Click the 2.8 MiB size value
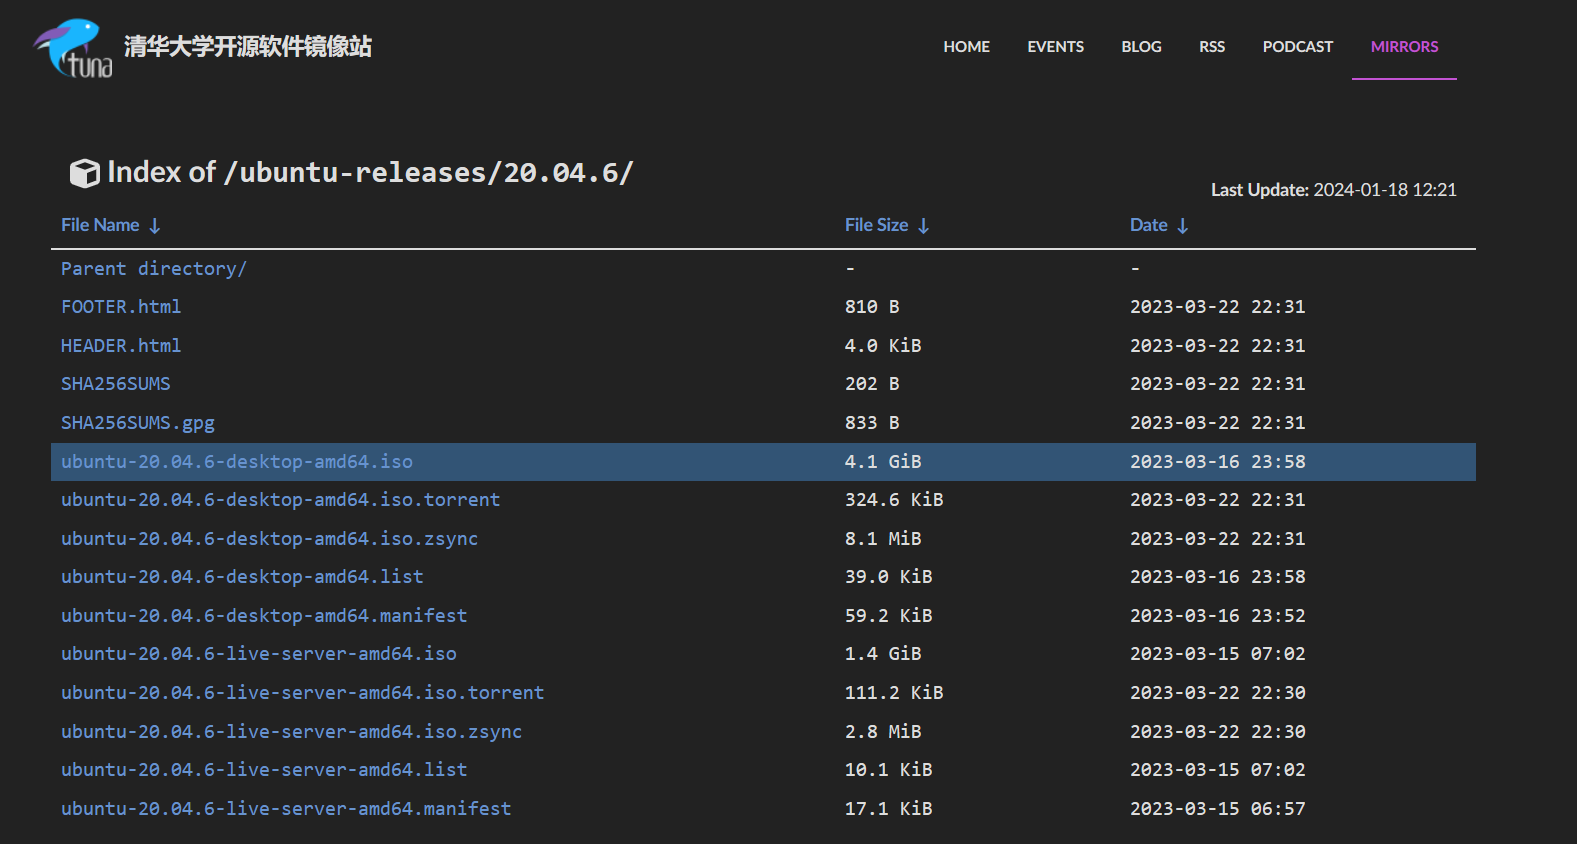 point(883,732)
